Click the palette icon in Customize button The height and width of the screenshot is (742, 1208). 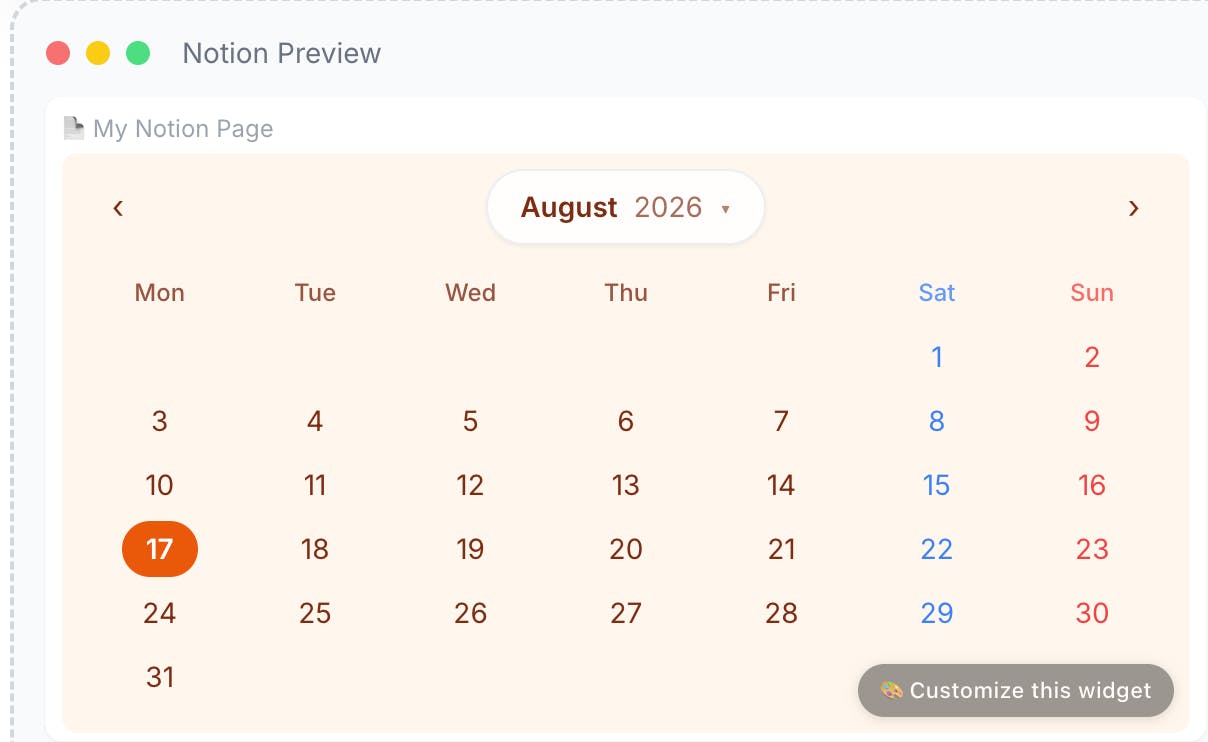pos(891,691)
